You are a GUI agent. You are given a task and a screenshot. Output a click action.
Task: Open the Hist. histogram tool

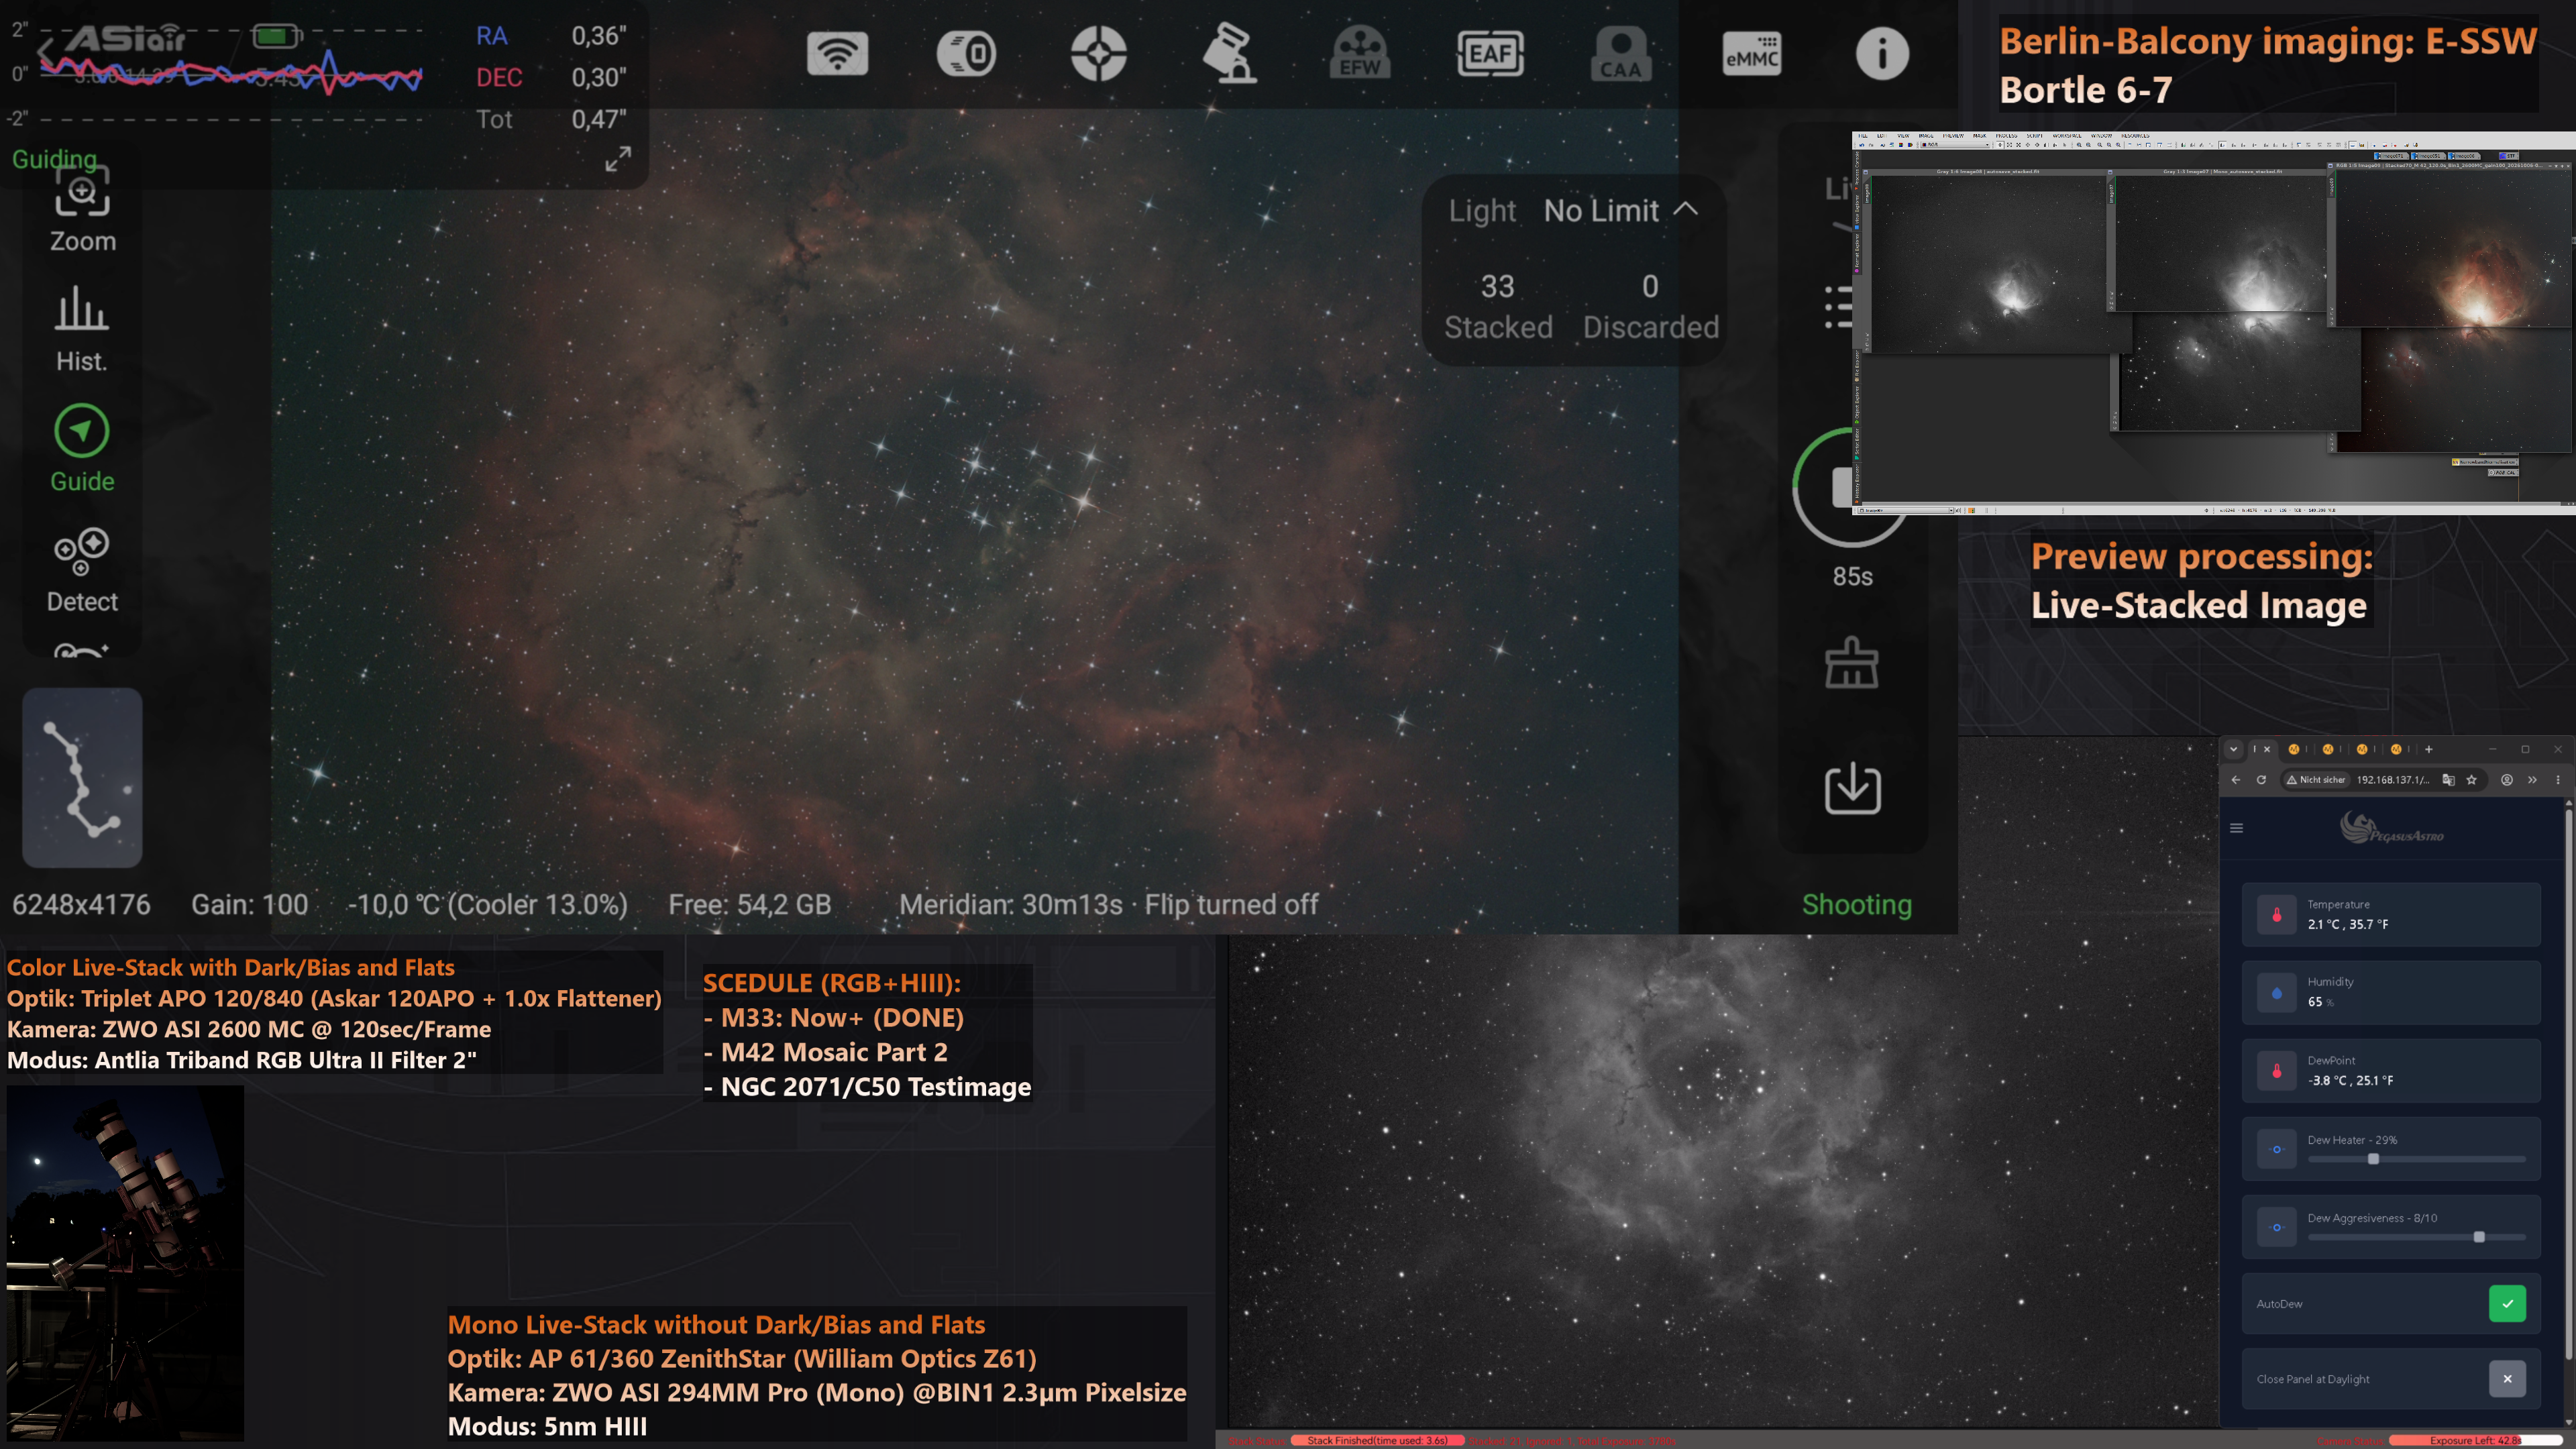(x=82, y=330)
